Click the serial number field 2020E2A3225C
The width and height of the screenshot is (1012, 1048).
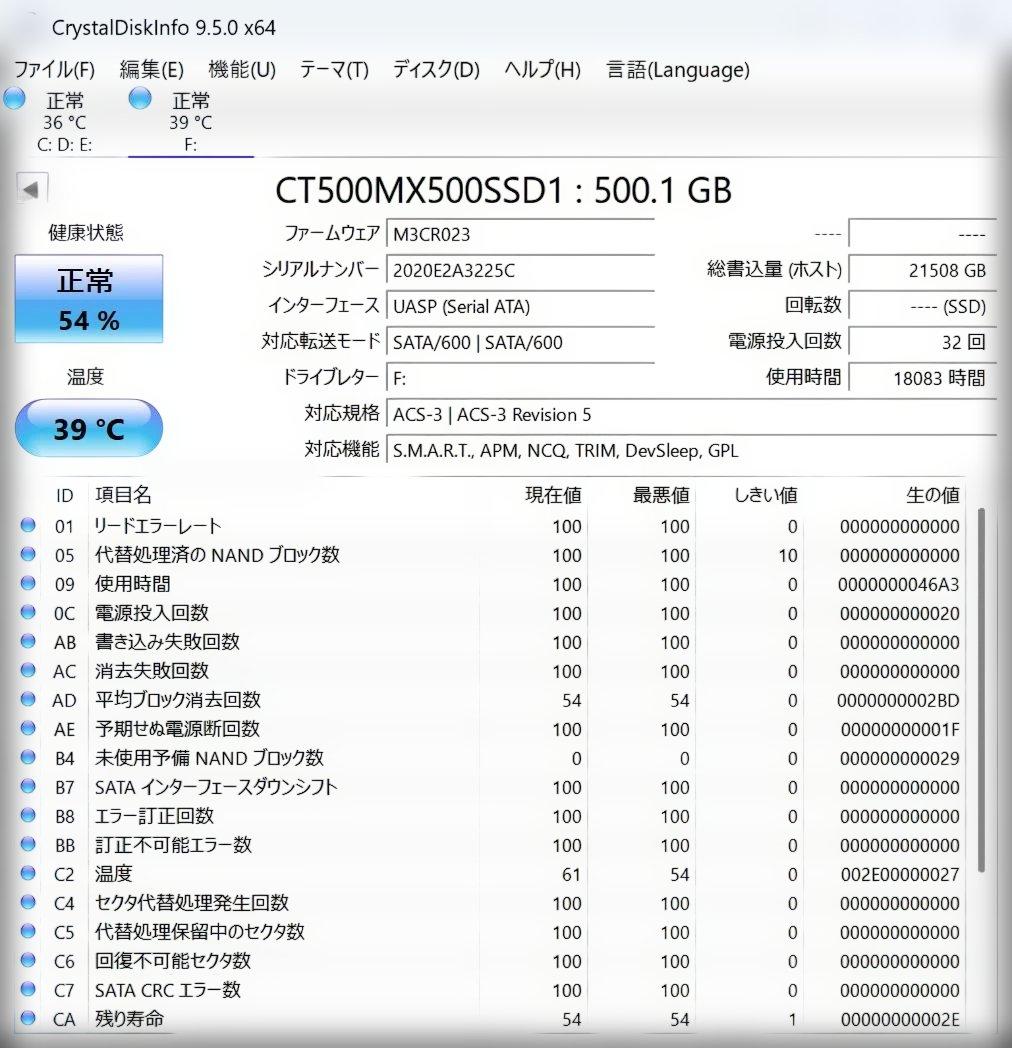click(x=520, y=271)
